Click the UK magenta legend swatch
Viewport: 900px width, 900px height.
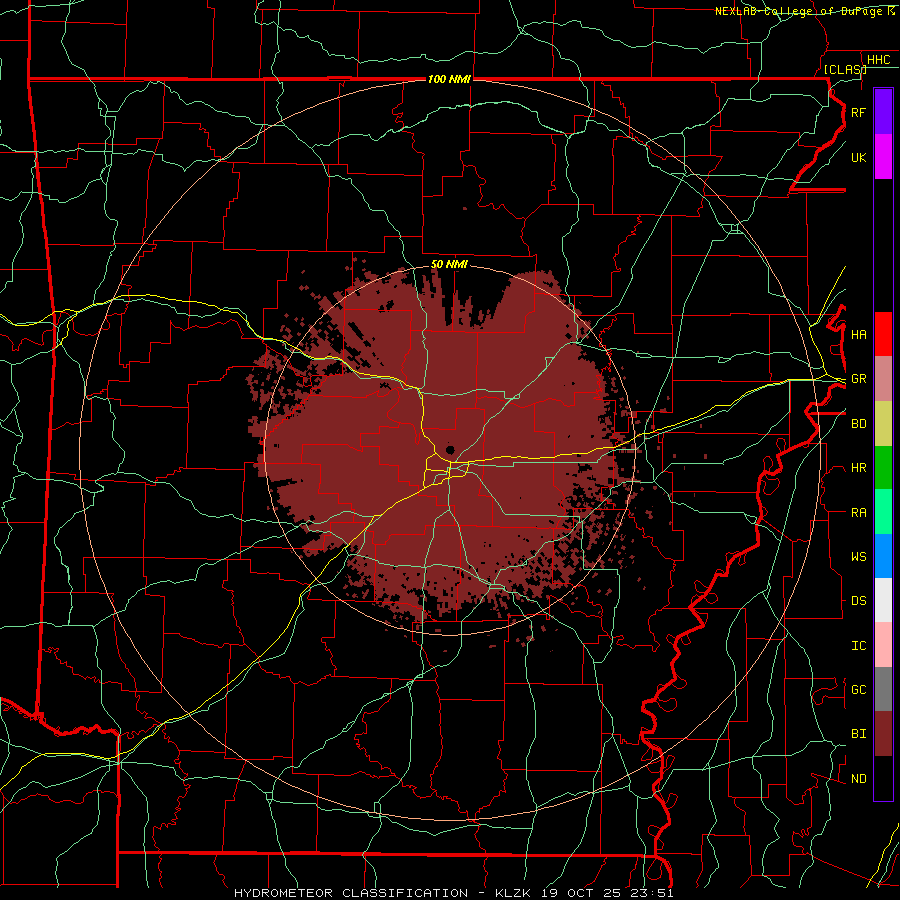(883, 157)
